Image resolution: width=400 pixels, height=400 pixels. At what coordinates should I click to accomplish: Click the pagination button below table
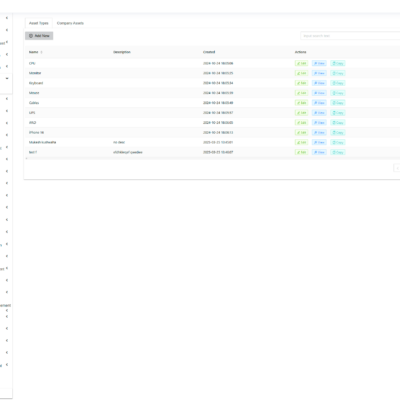click(397, 168)
